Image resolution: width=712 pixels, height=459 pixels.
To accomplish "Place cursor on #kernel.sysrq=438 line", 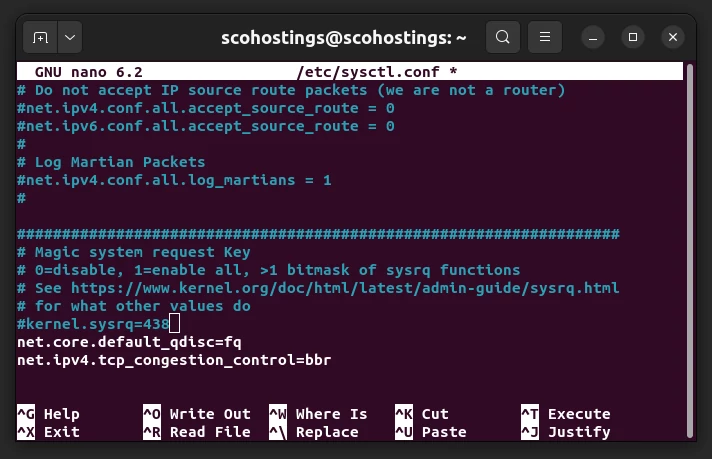I will click(93, 324).
